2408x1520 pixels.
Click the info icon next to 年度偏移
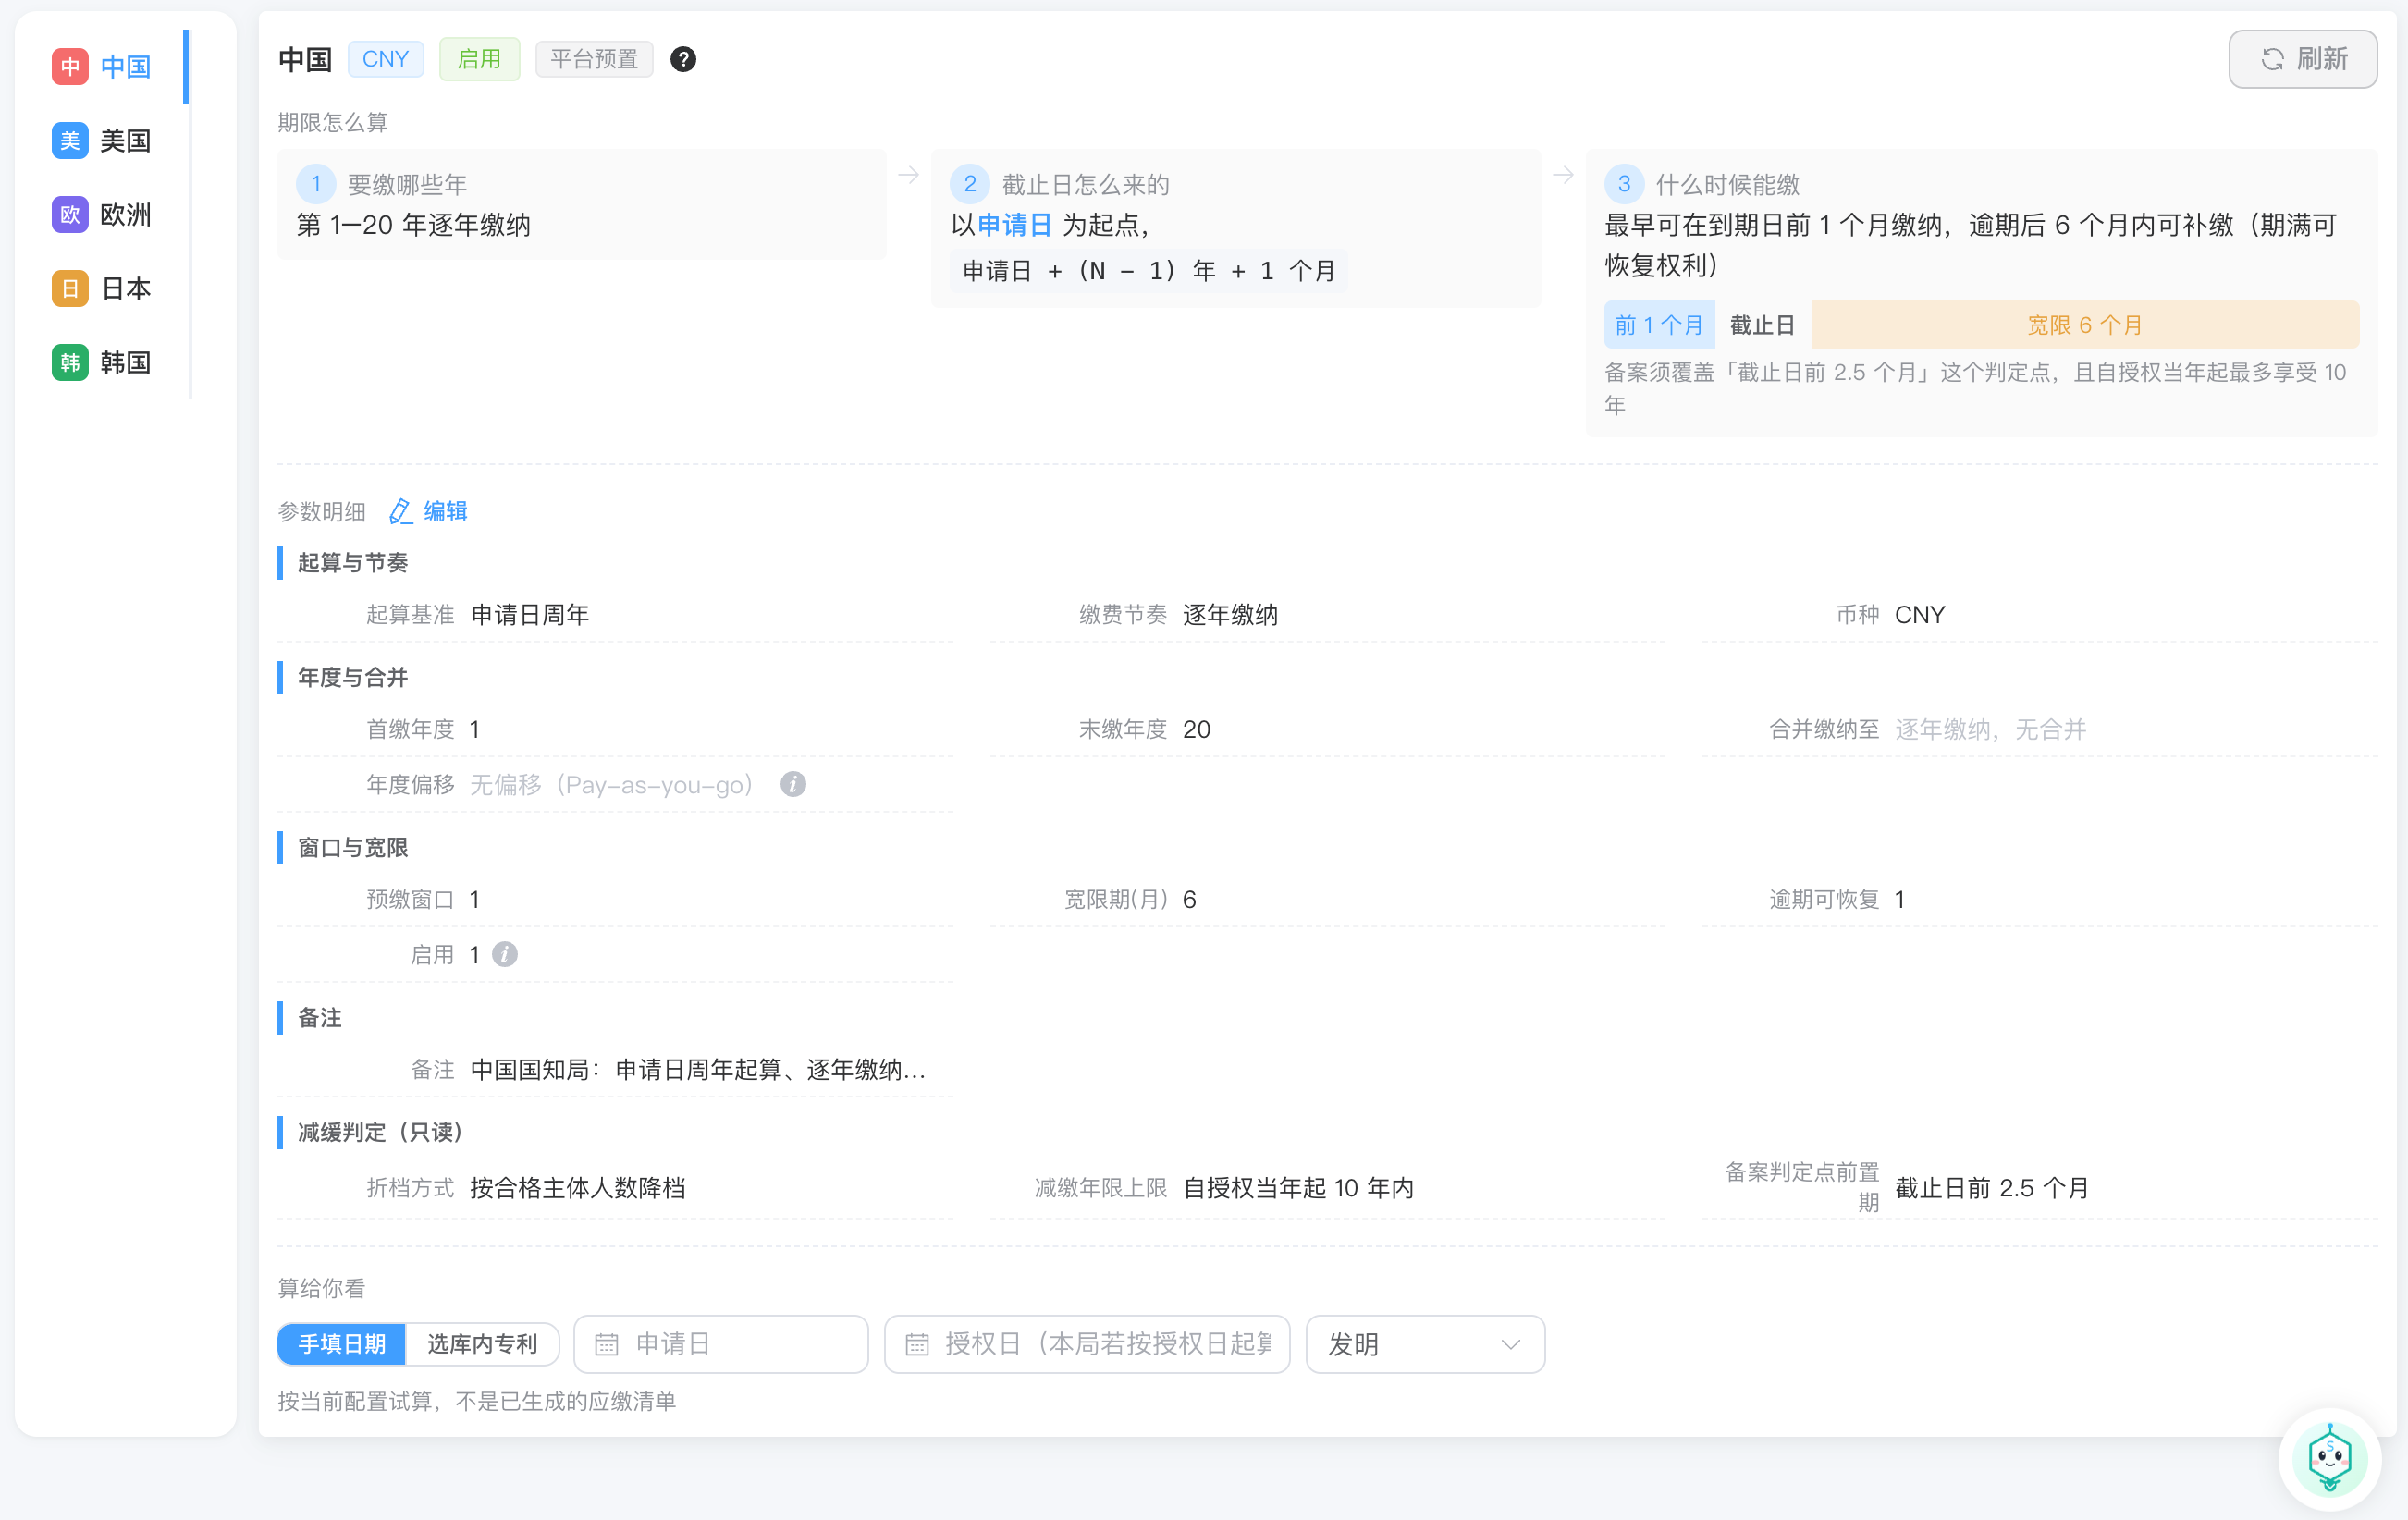click(x=793, y=785)
